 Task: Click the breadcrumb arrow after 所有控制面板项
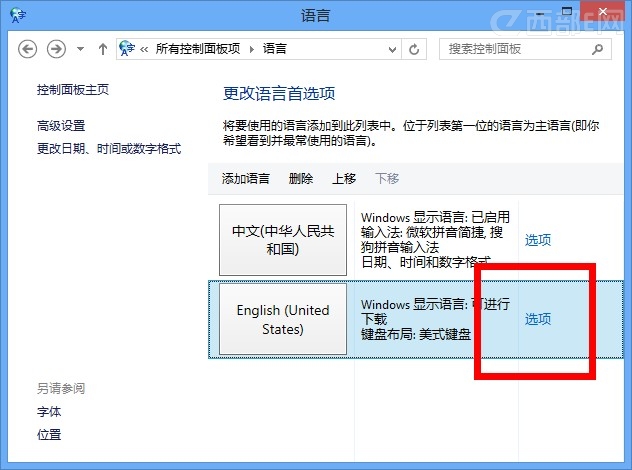pos(256,48)
